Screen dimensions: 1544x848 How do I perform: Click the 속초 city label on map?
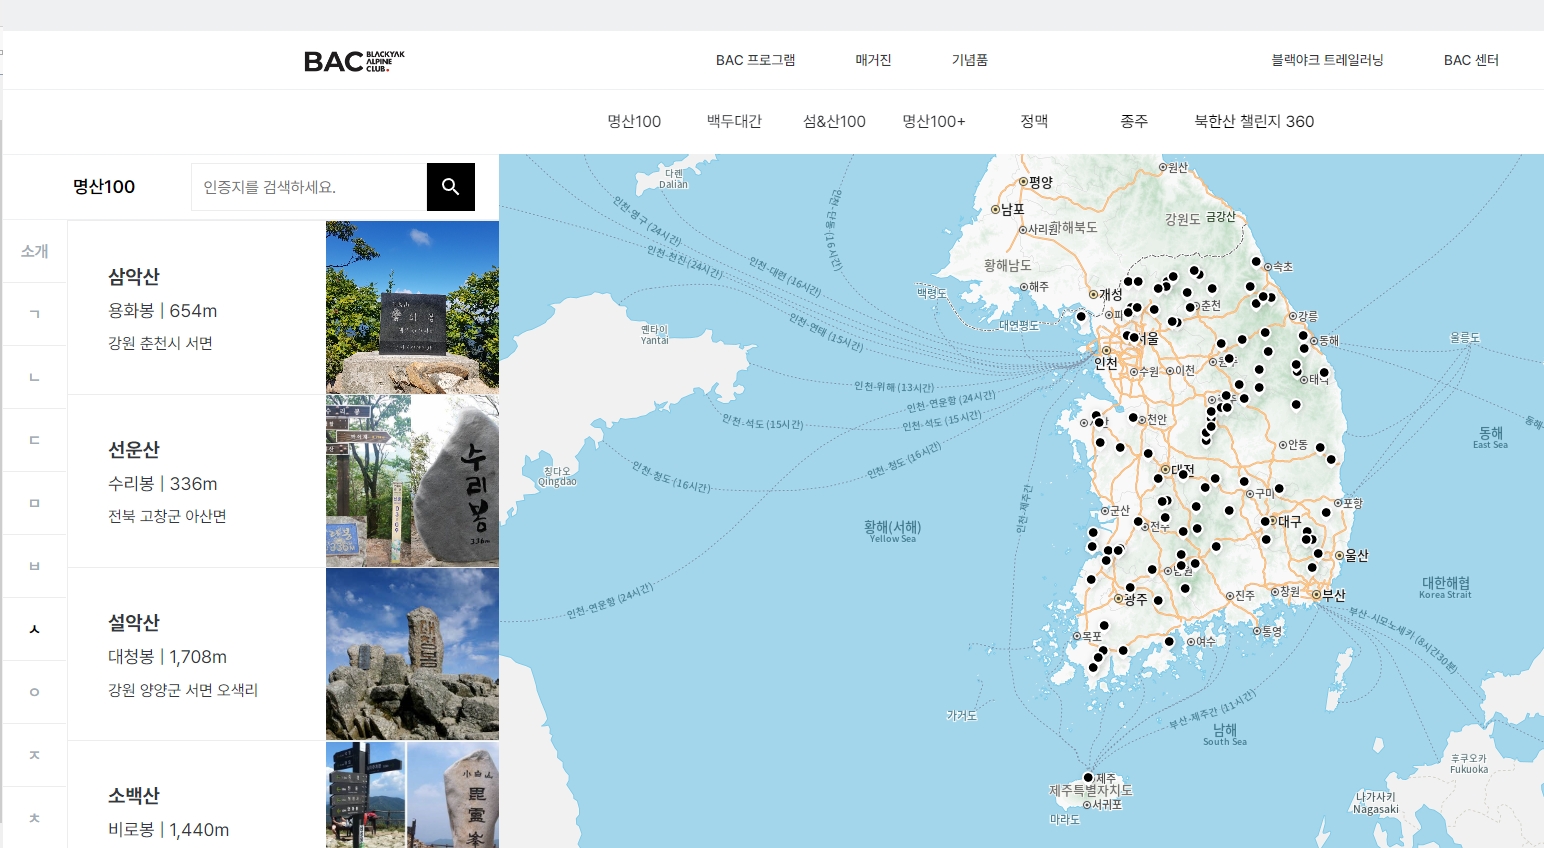tap(1282, 267)
